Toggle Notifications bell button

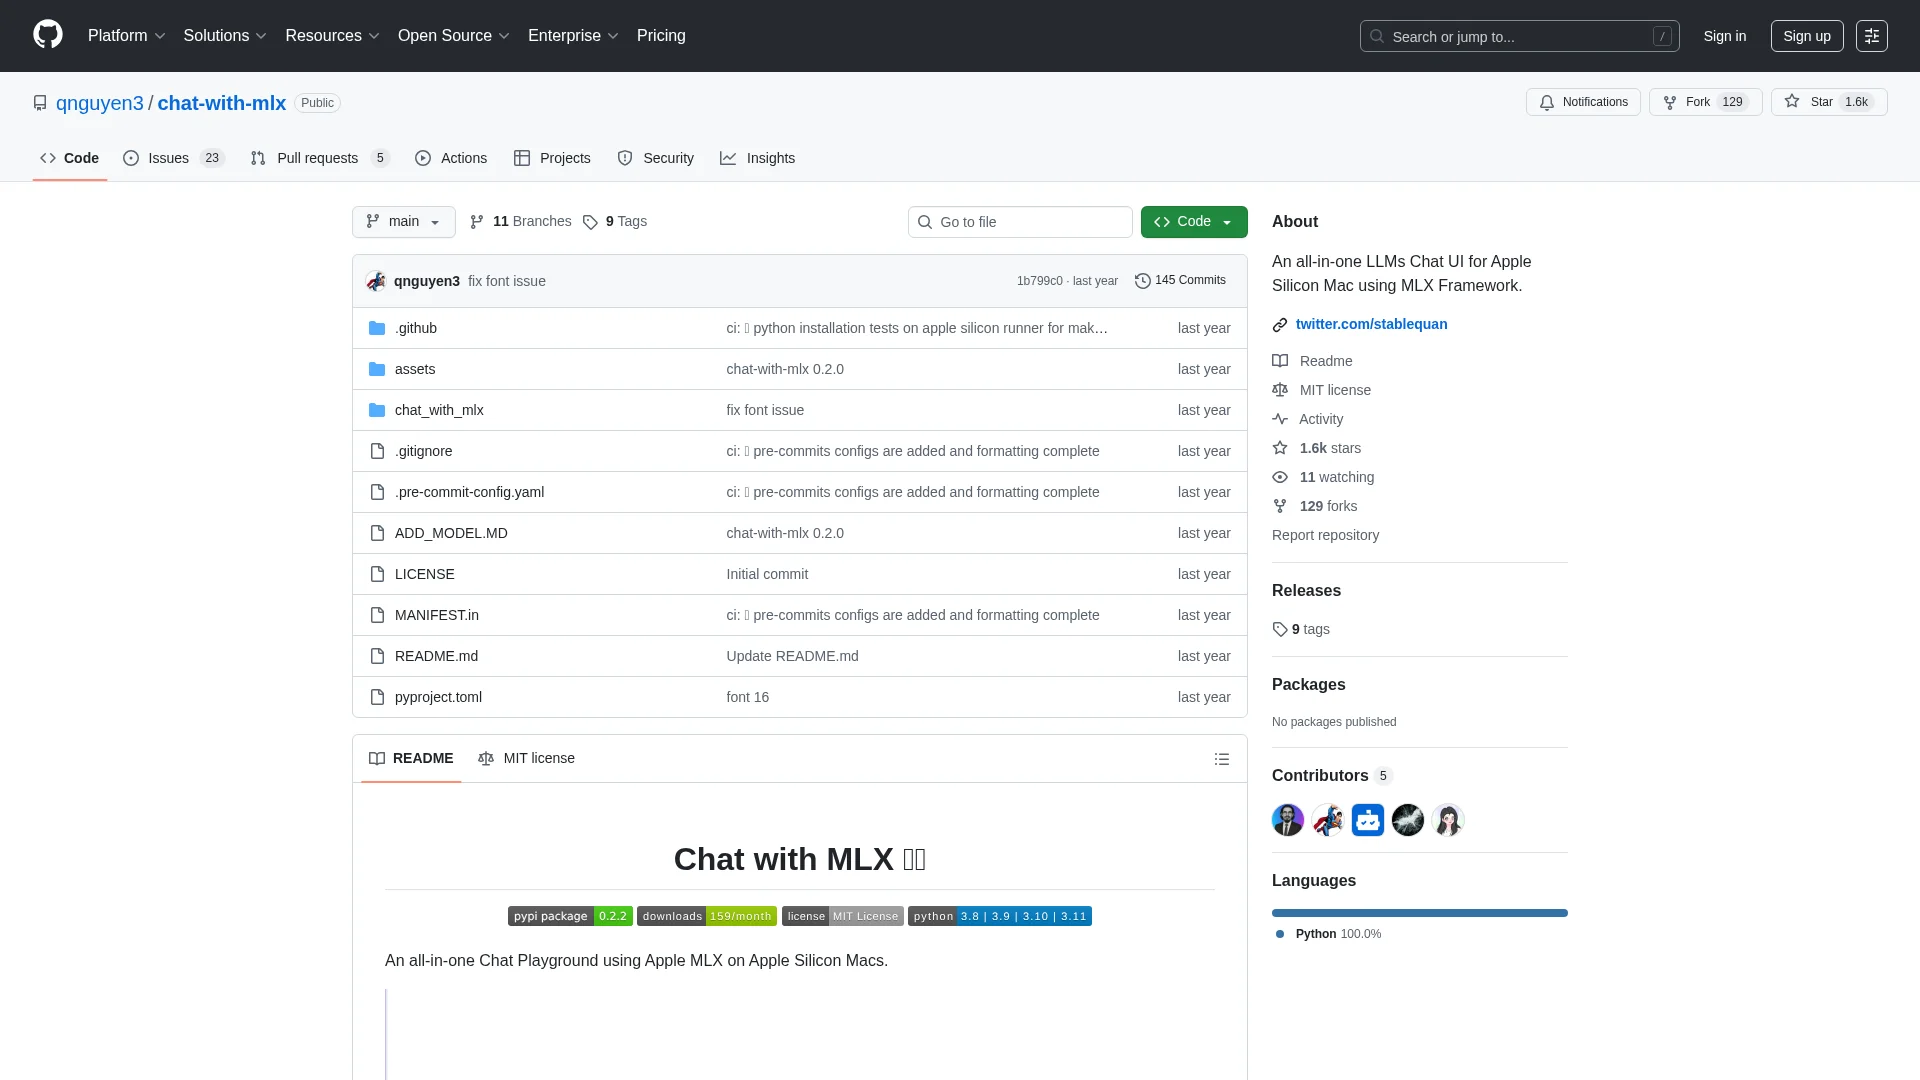[1583, 102]
